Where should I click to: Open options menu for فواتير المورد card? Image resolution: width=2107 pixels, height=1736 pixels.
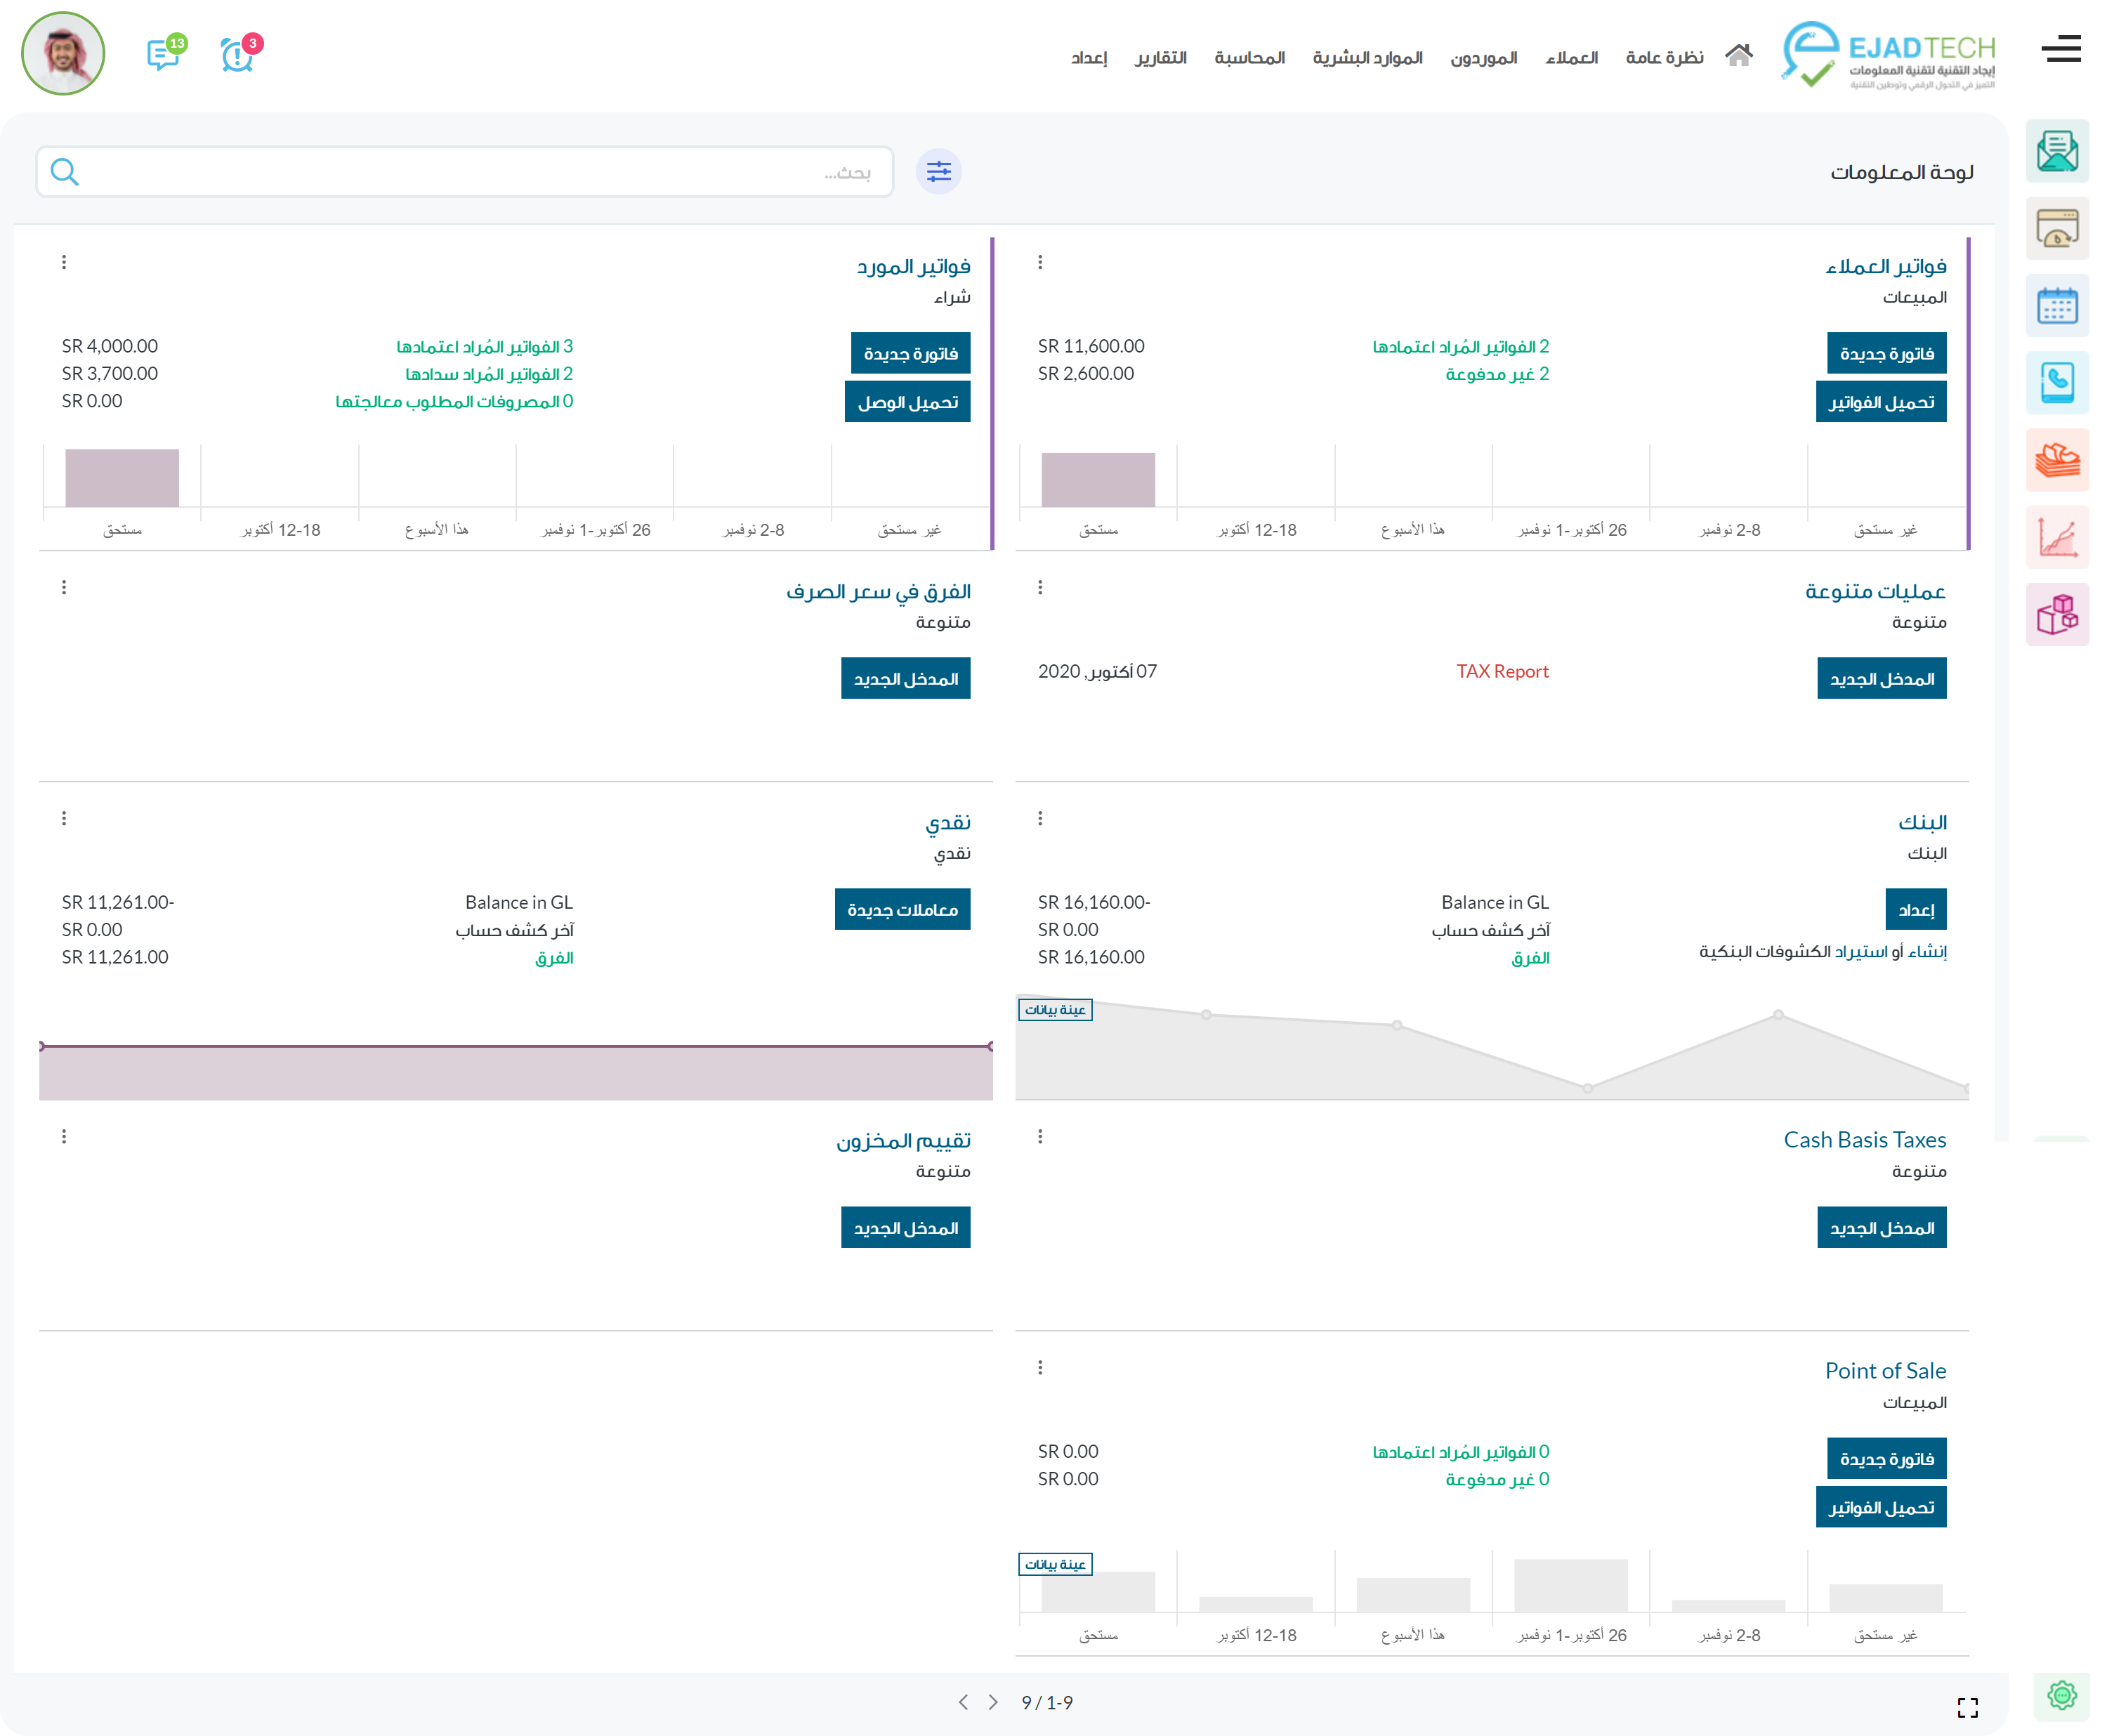pyautogui.click(x=64, y=262)
